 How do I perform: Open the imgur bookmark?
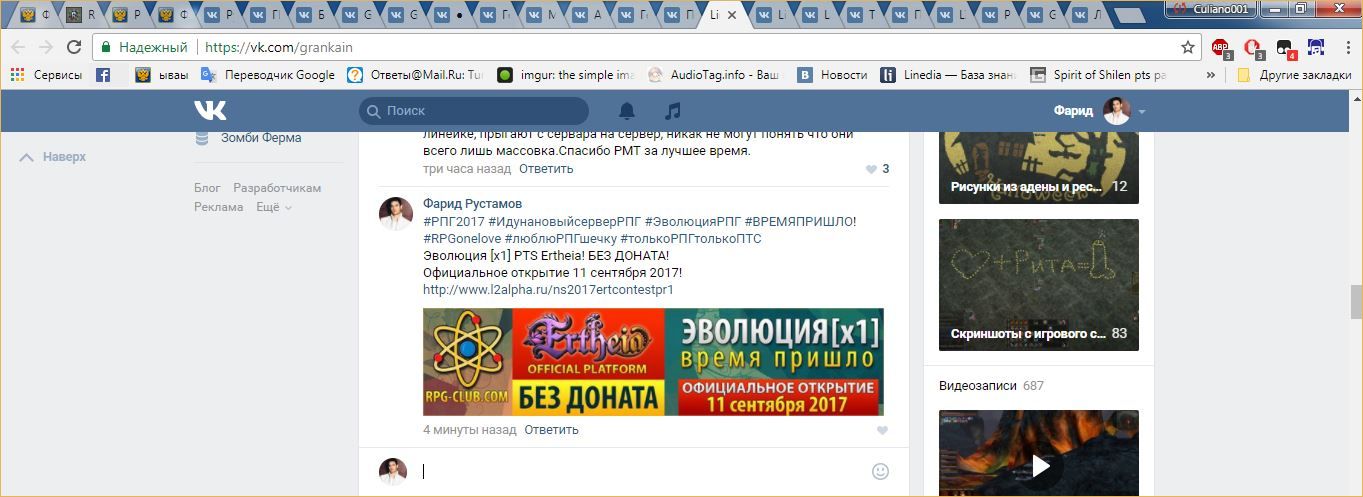coord(566,75)
